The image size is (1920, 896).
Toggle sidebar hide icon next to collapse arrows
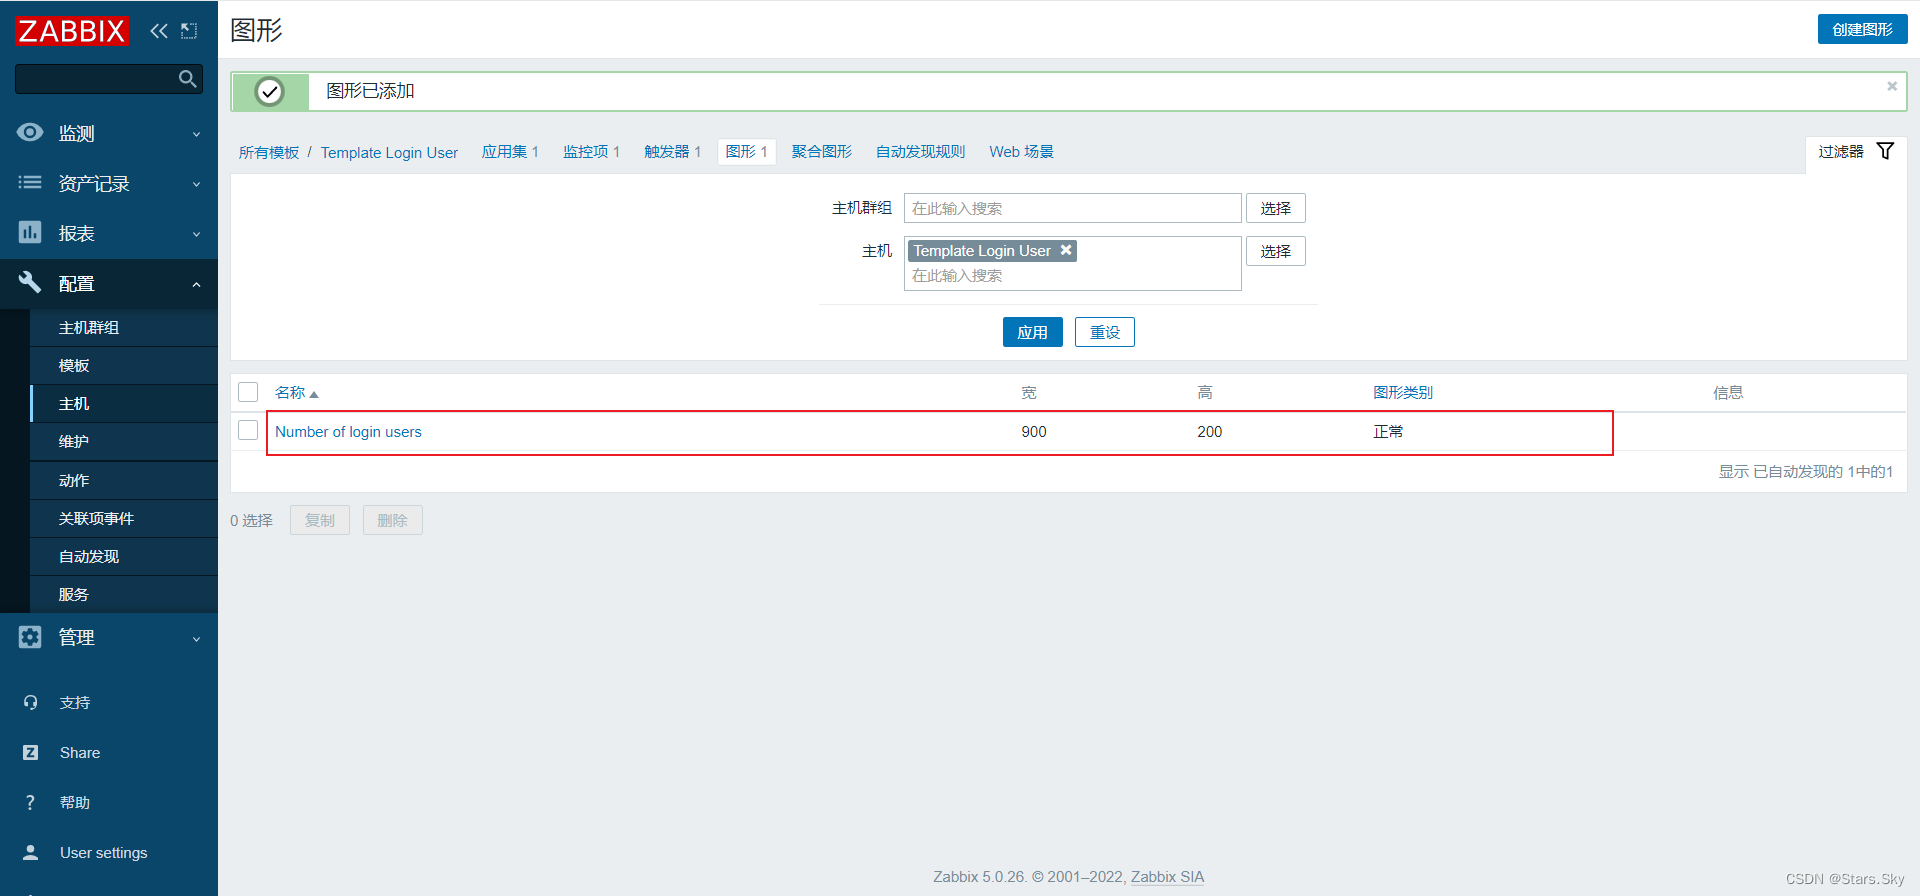point(189,31)
